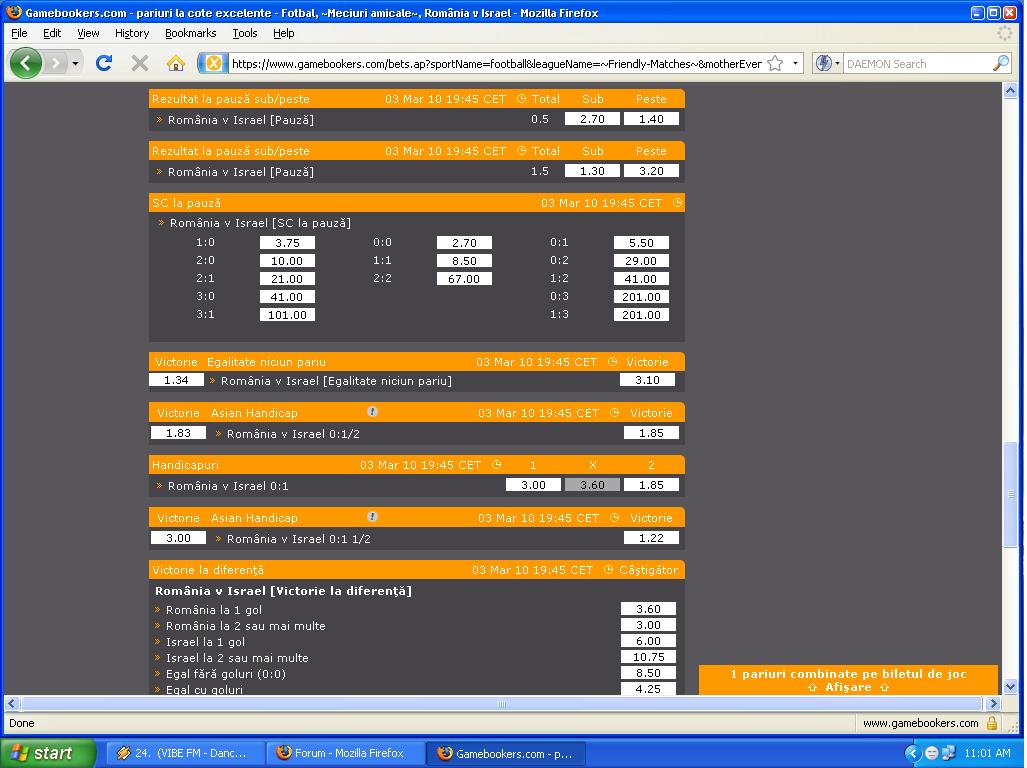
Task: Switch to Forum - Mozilla Firefox taskbar item
Action: [346, 753]
